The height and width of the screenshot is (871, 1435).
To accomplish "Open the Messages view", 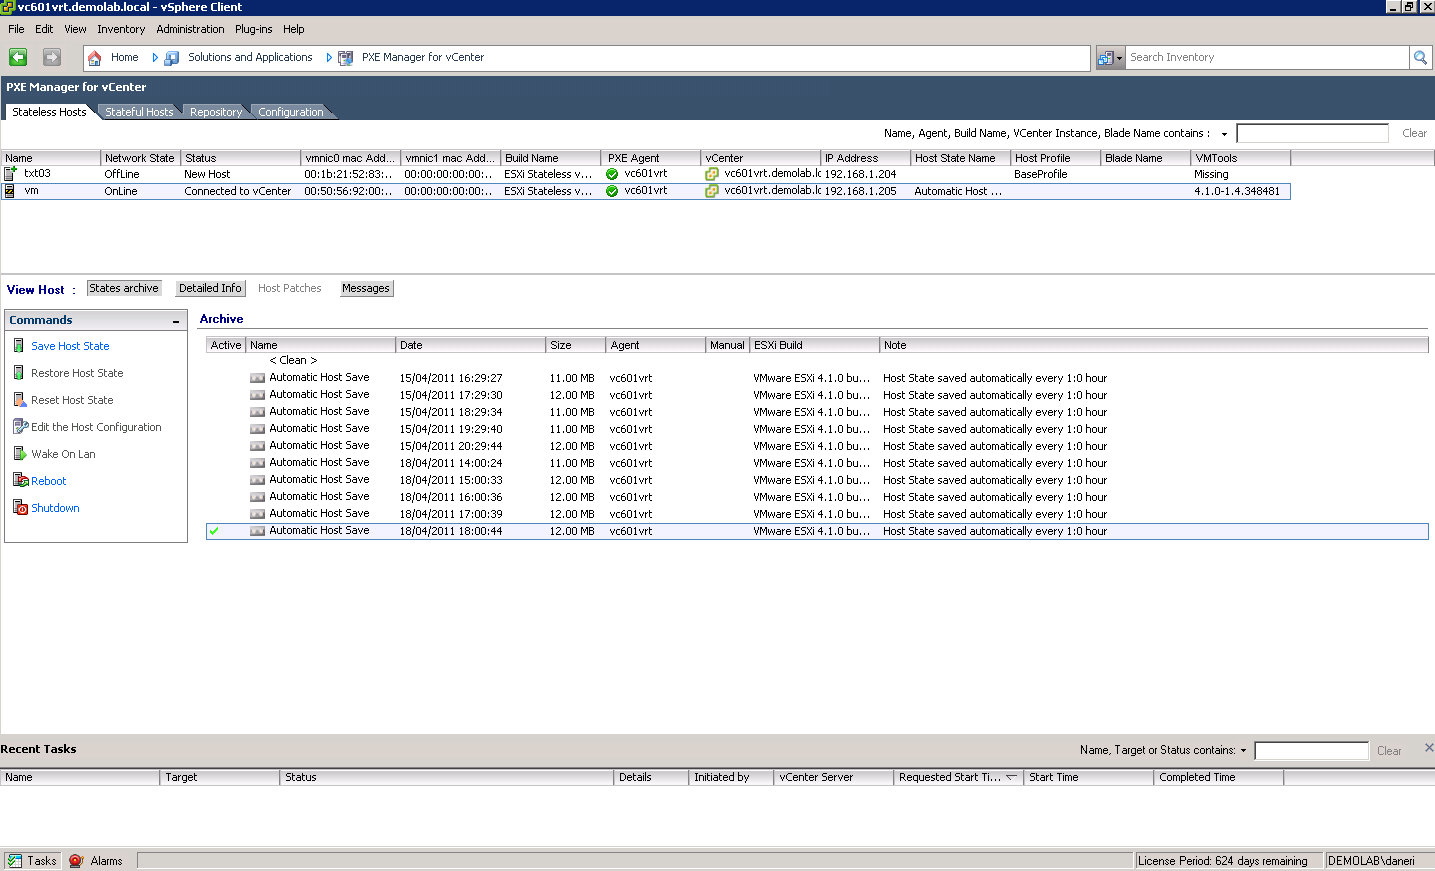I will [x=366, y=288].
